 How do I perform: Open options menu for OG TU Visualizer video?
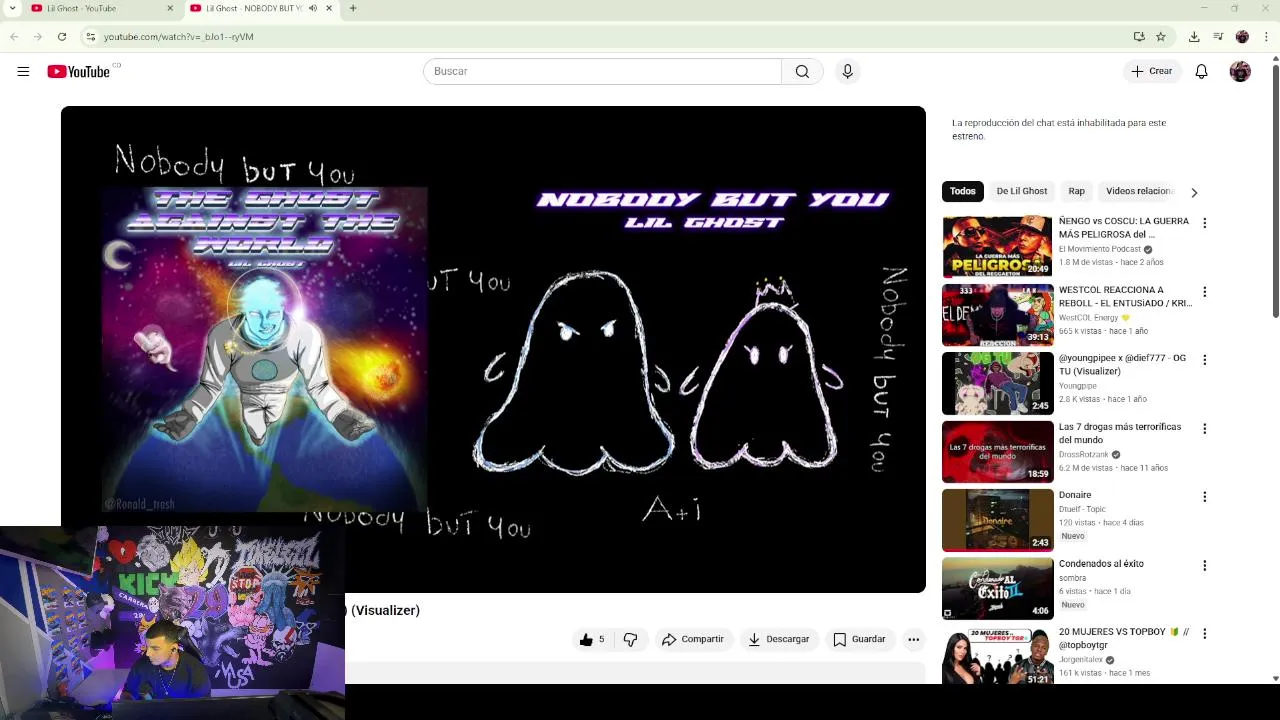1204,360
